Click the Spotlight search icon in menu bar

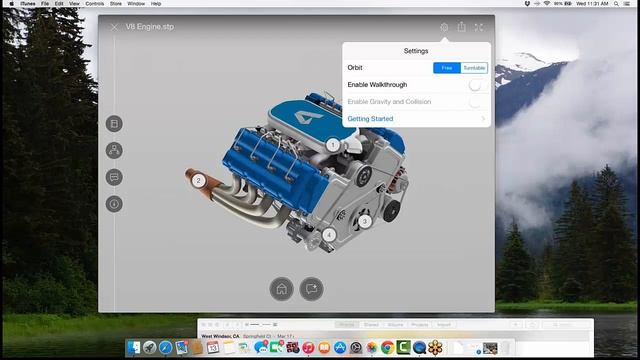pyautogui.click(x=616, y=4)
